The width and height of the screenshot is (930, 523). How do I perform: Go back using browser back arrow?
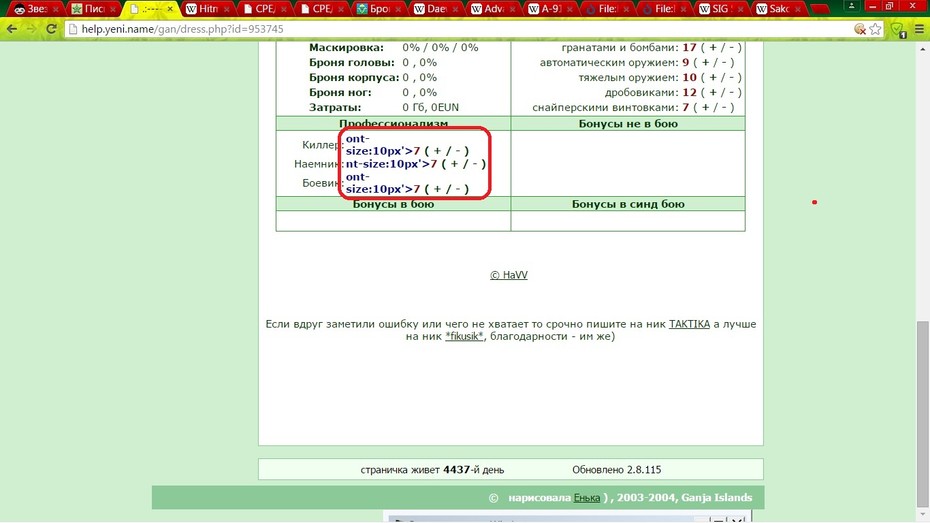click(12, 28)
